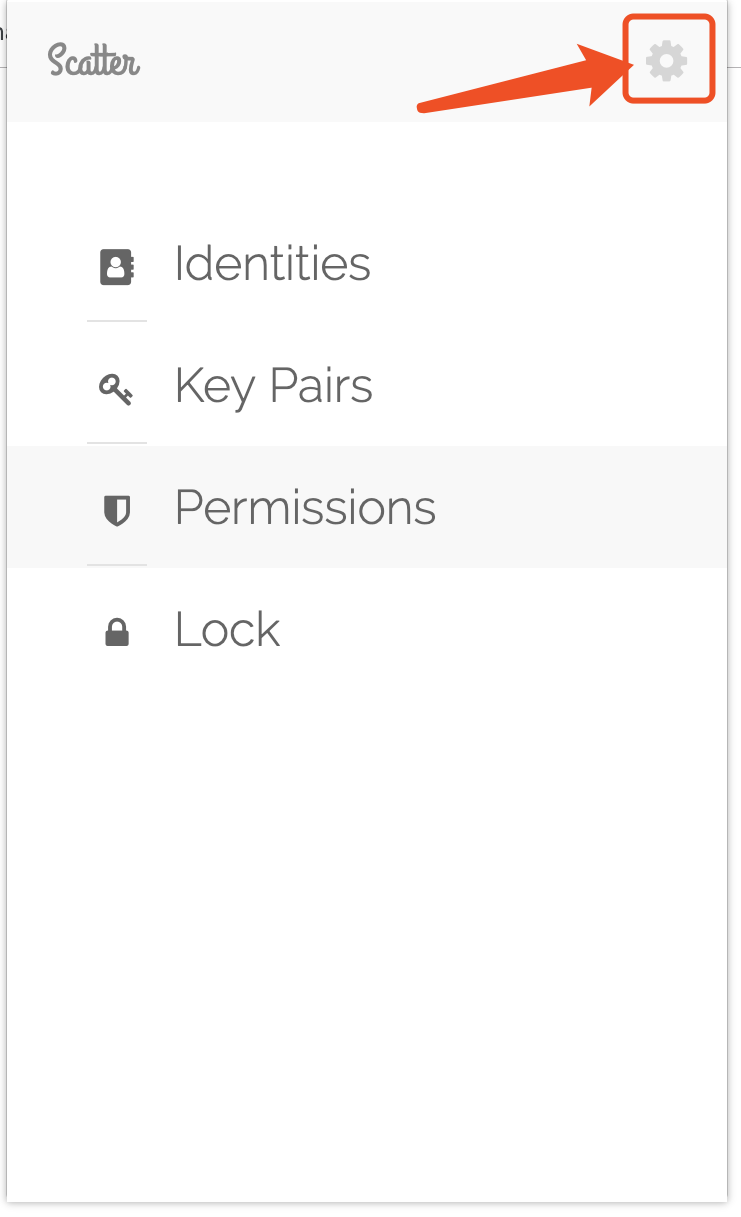This screenshot has height=1217, width=741.
Task: Open the Identities menu entry
Action: click(x=367, y=264)
